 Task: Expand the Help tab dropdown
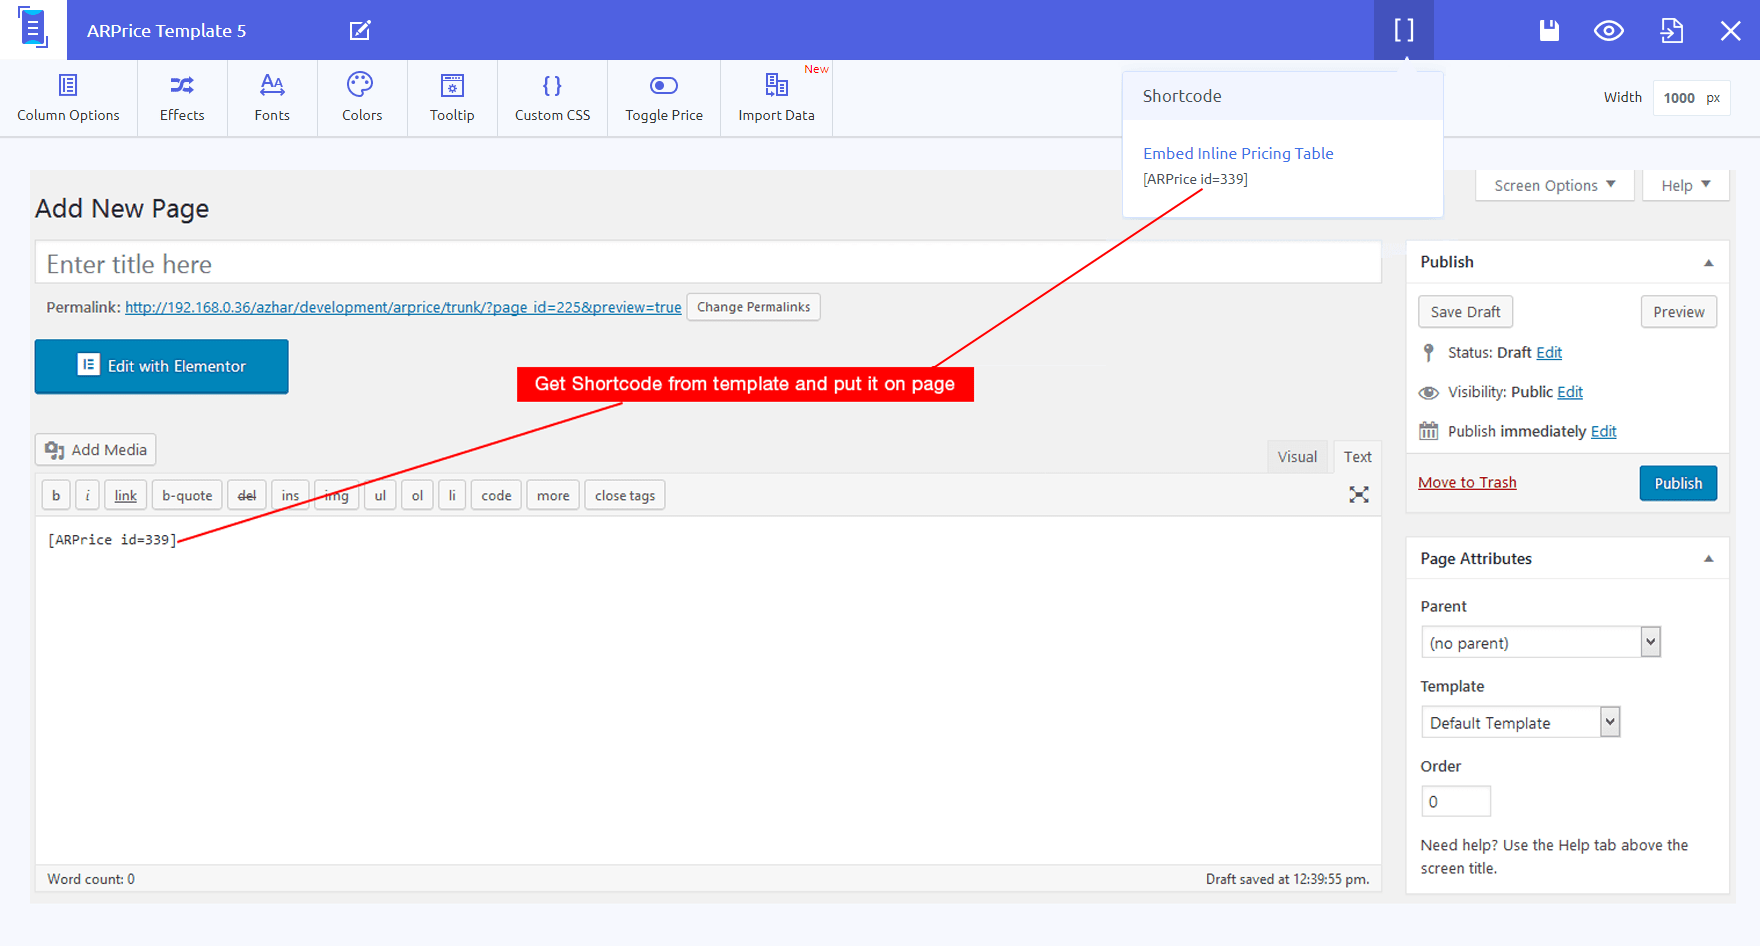1686,185
